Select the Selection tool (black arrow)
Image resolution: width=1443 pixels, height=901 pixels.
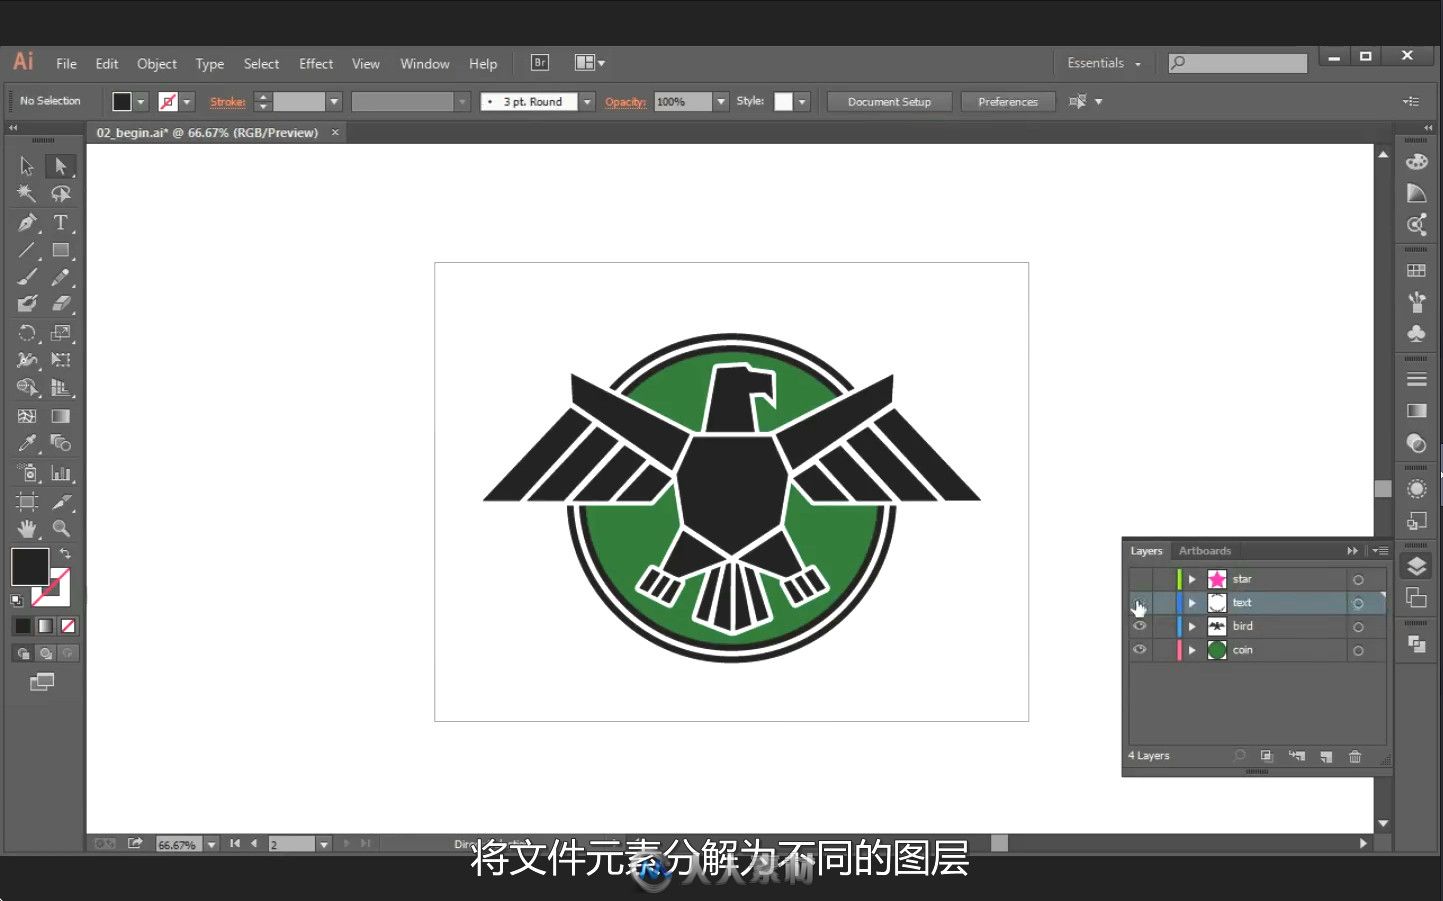(x=27, y=166)
